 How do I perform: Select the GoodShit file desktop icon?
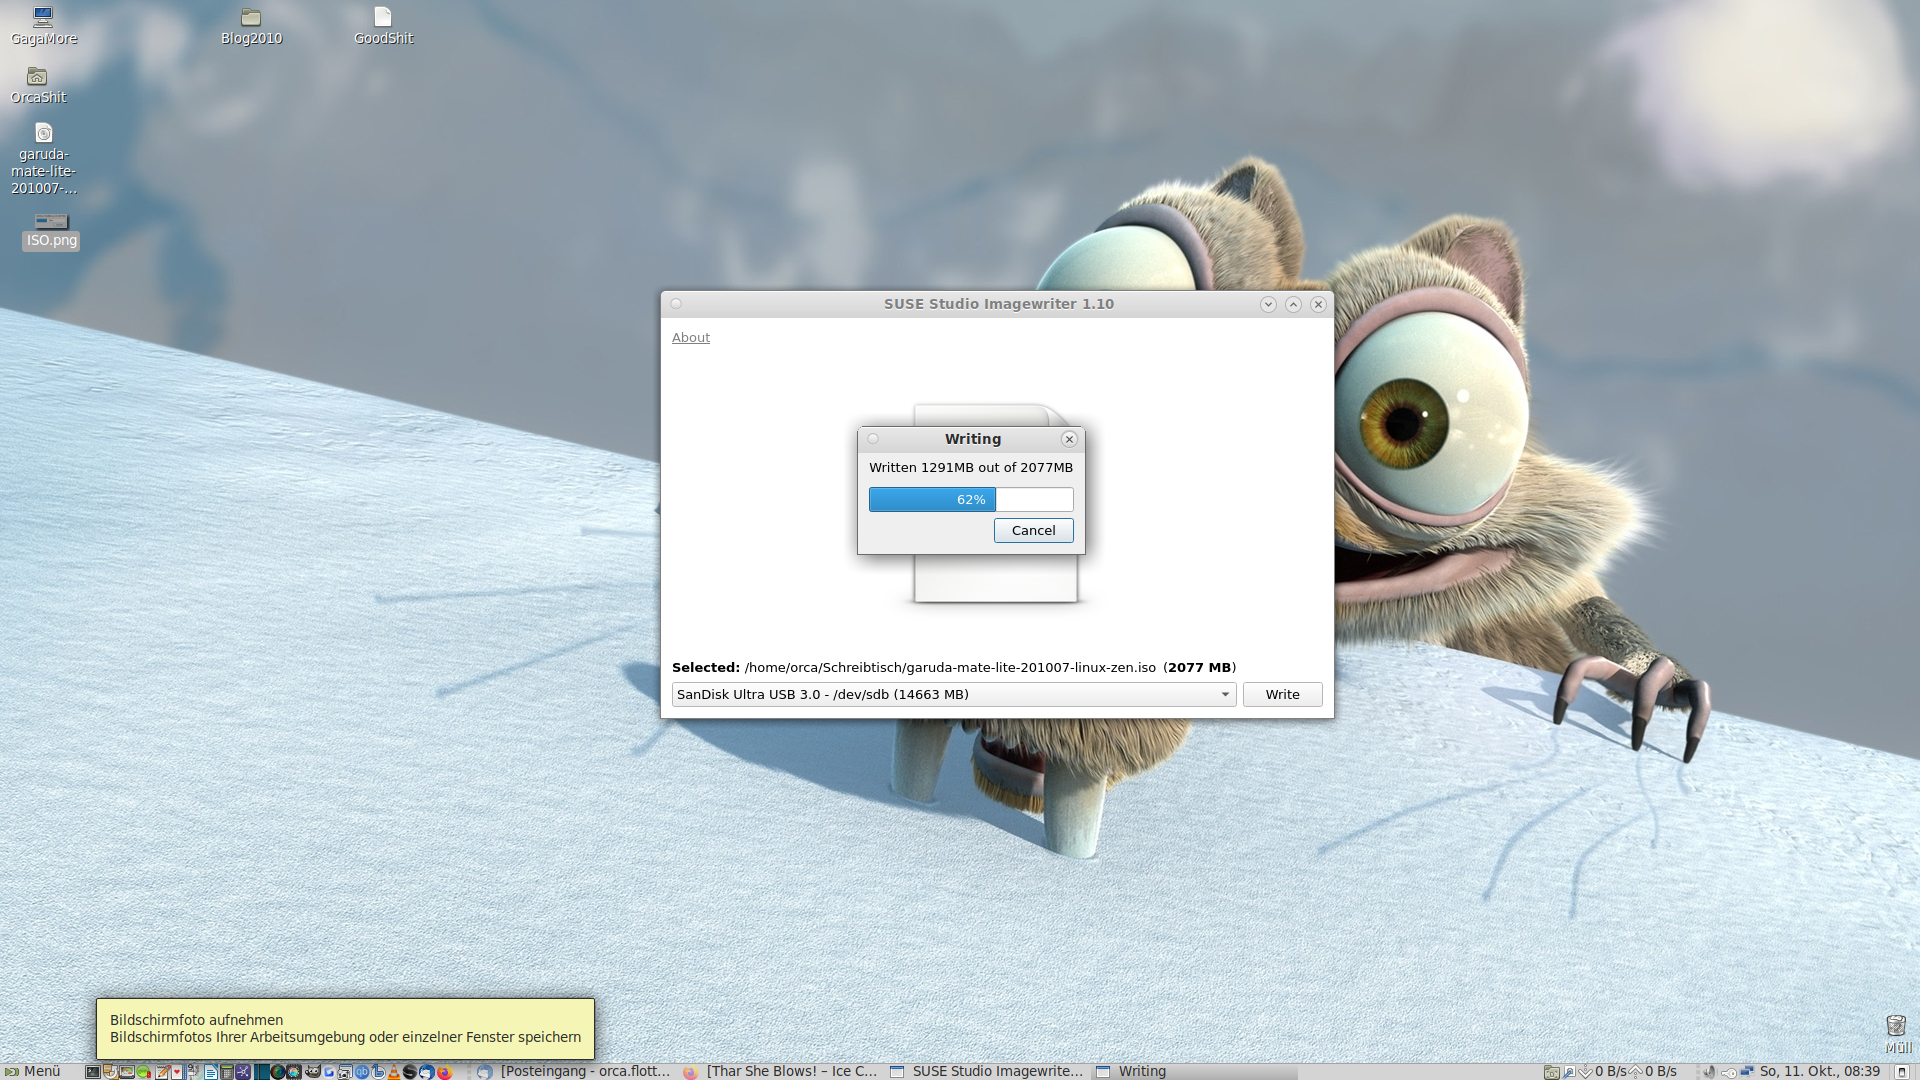coord(383,26)
